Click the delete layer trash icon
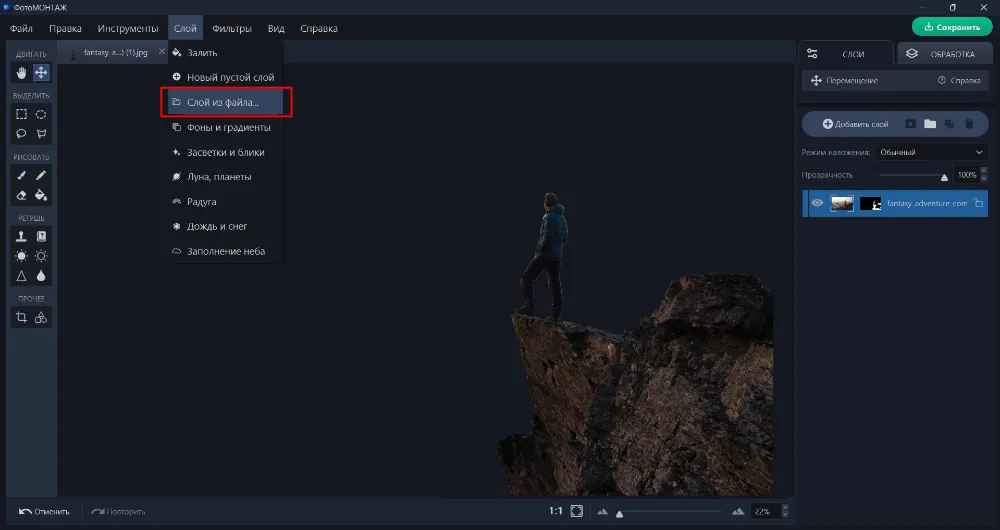The width and height of the screenshot is (1000, 530). pyautogui.click(x=968, y=124)
